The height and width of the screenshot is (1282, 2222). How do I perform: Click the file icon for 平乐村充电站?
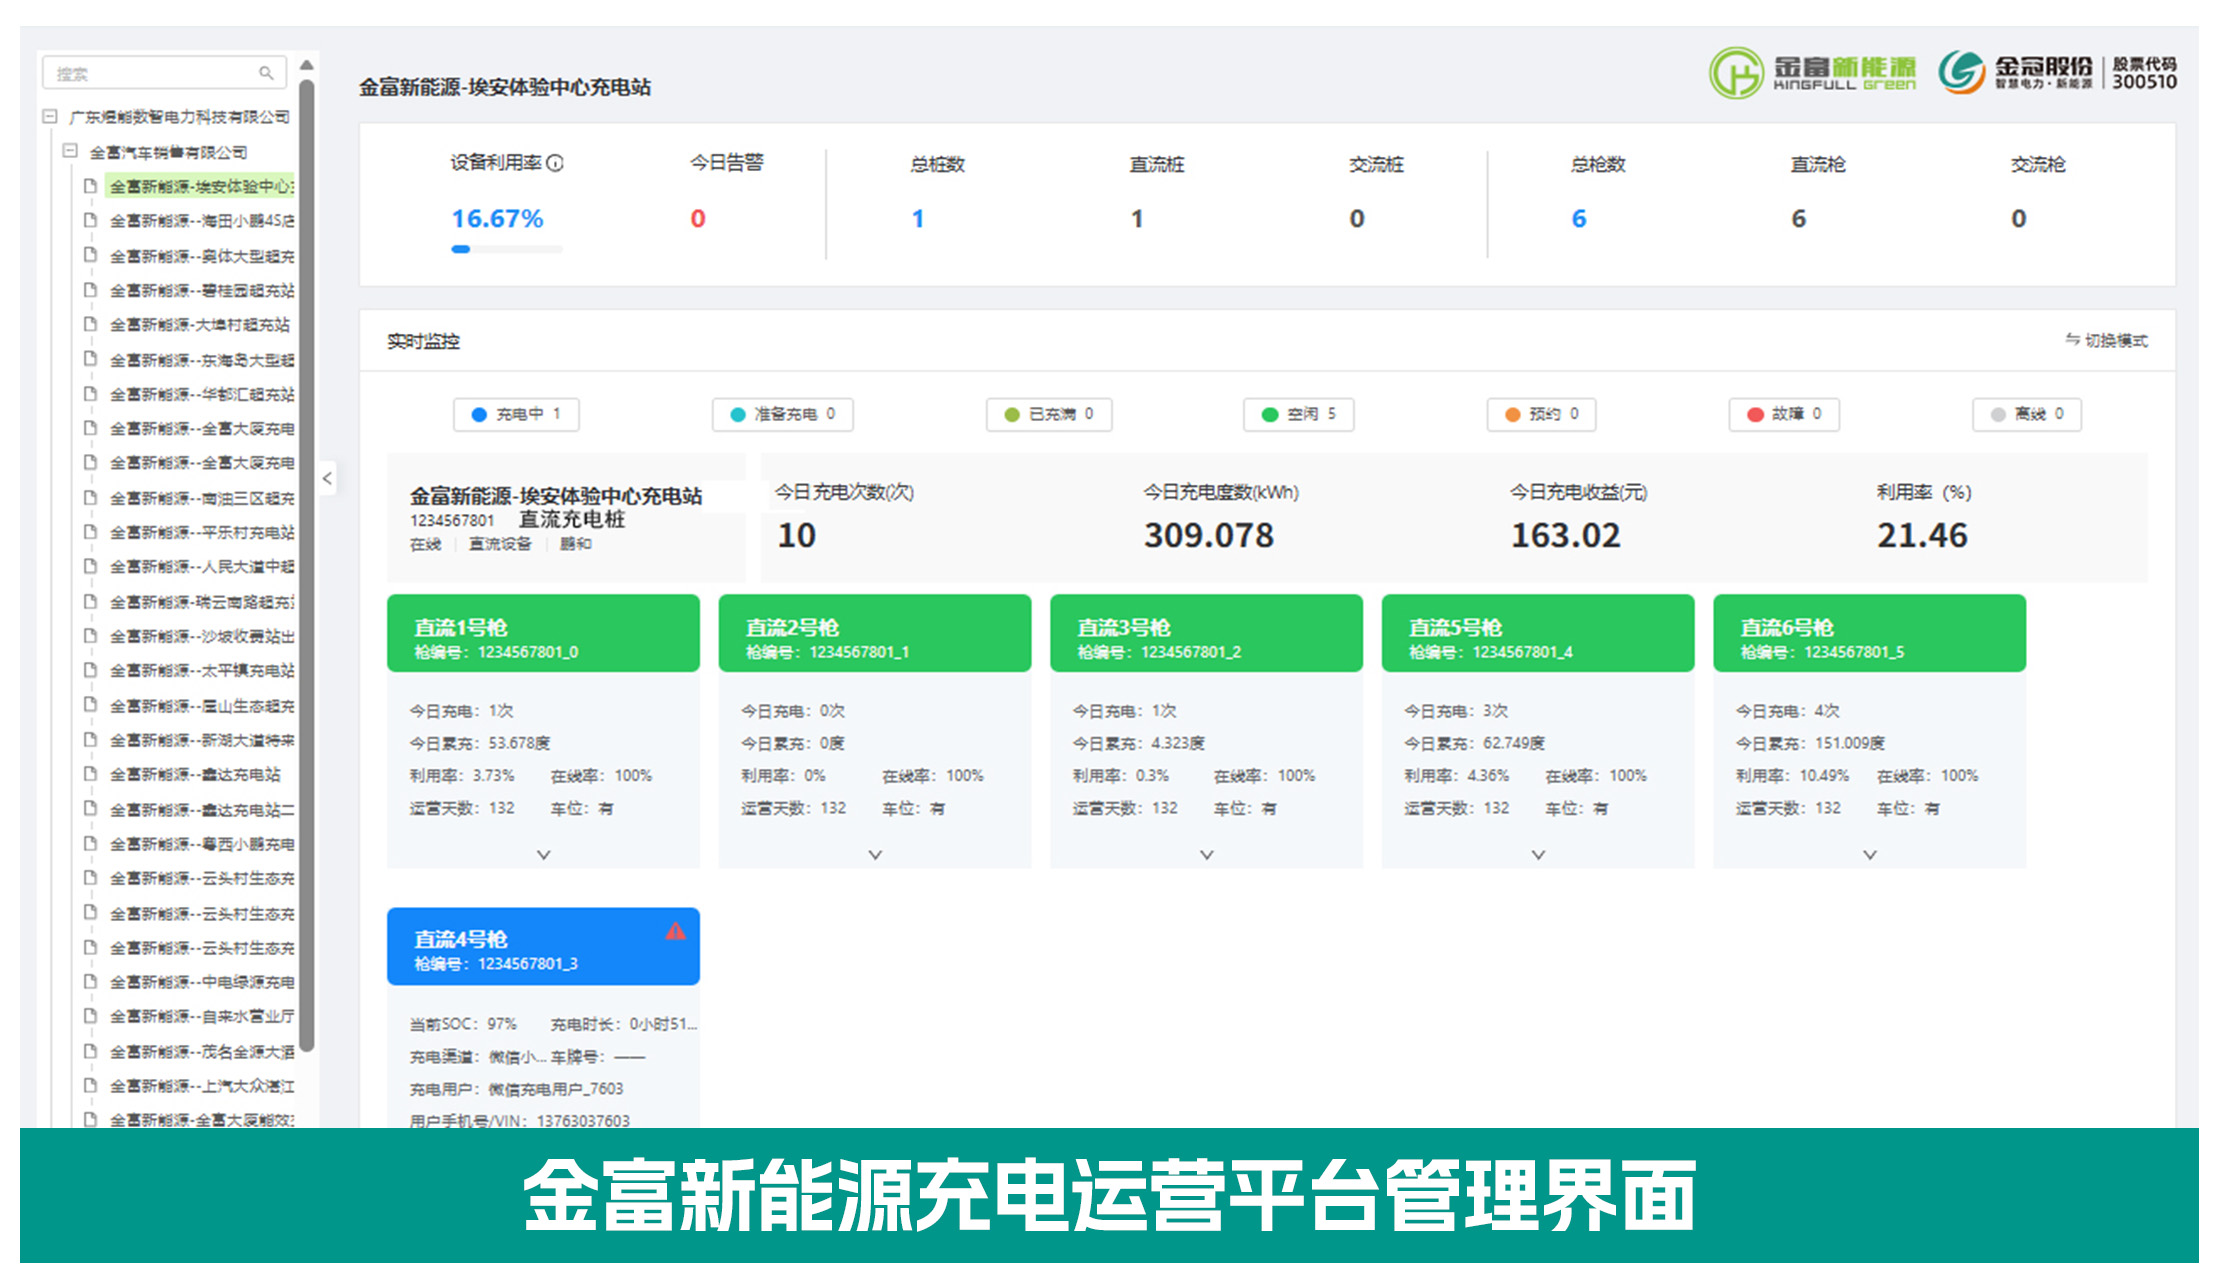90,532
